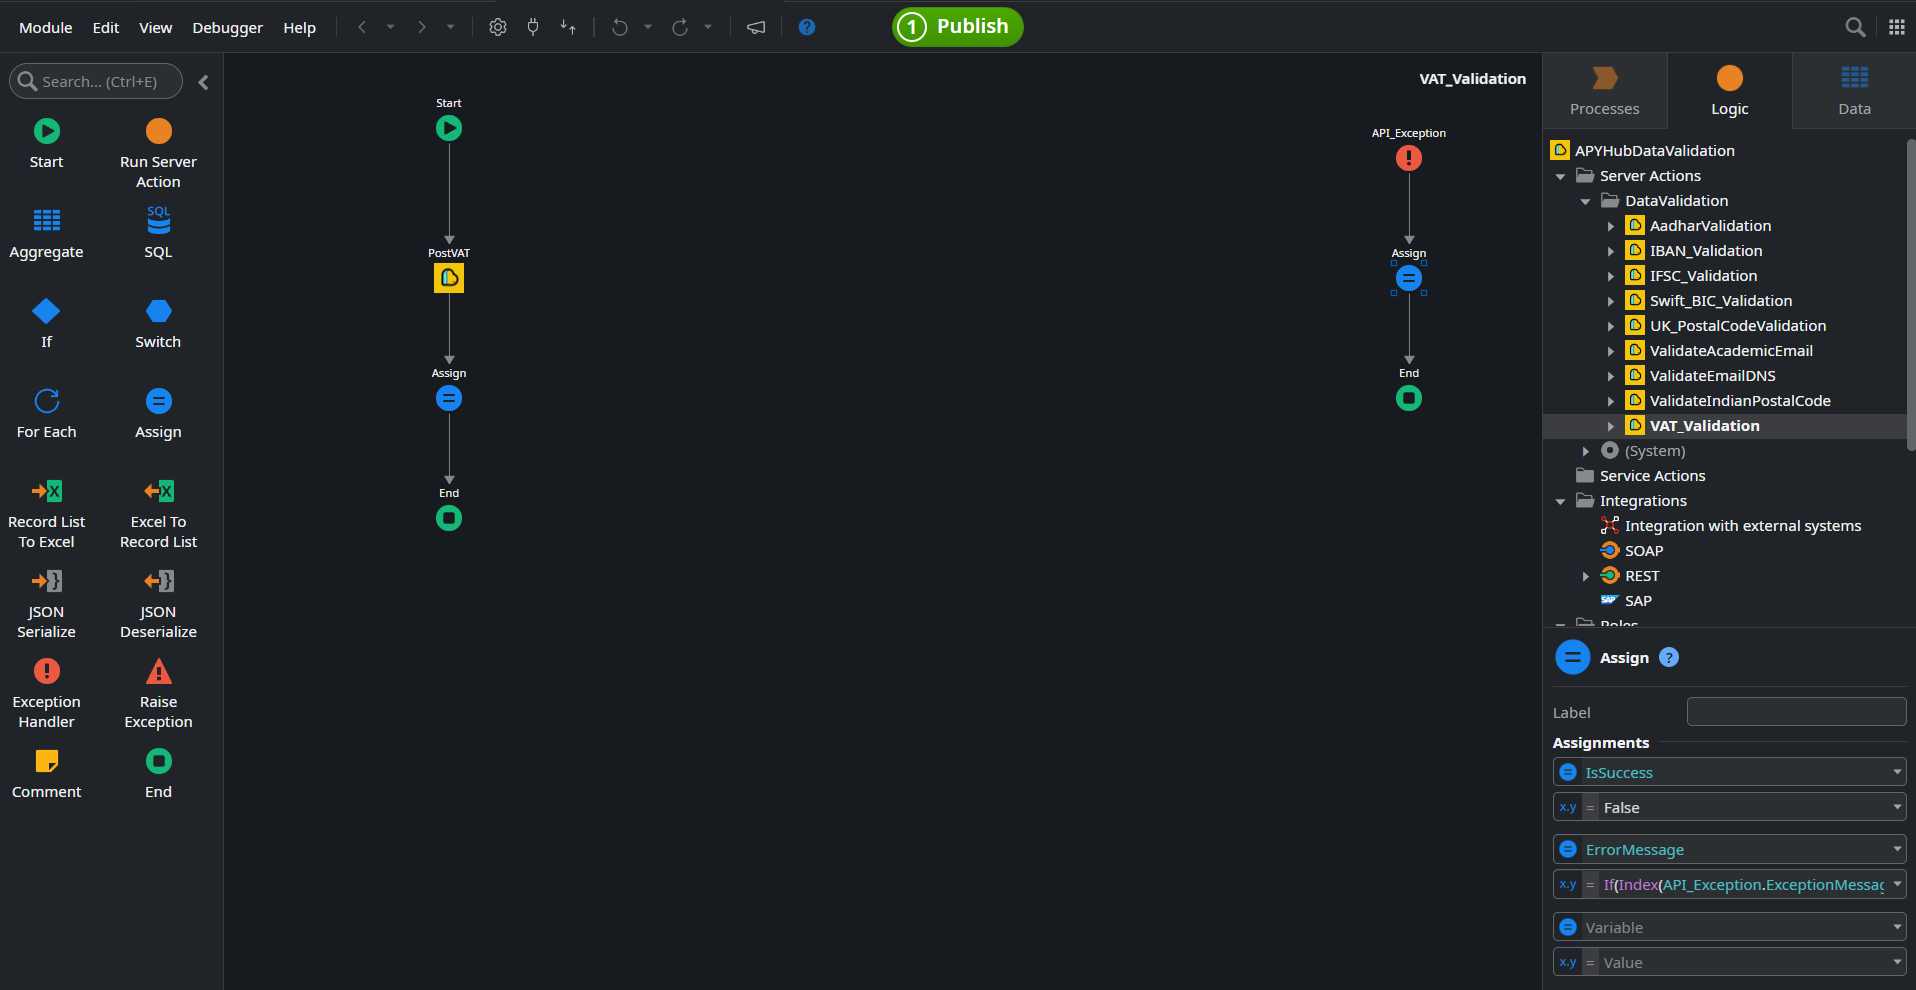Click the undo toolbar button
The height and width of the screenshot is (990, 1916).
point(620,27)
